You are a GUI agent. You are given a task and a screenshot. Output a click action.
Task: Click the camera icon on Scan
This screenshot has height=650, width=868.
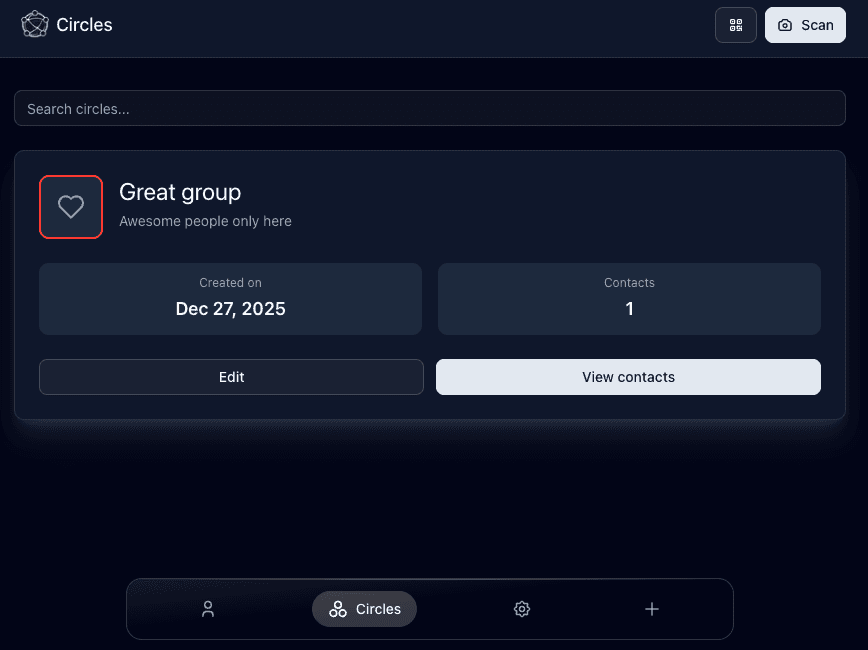tap(785, 25)
